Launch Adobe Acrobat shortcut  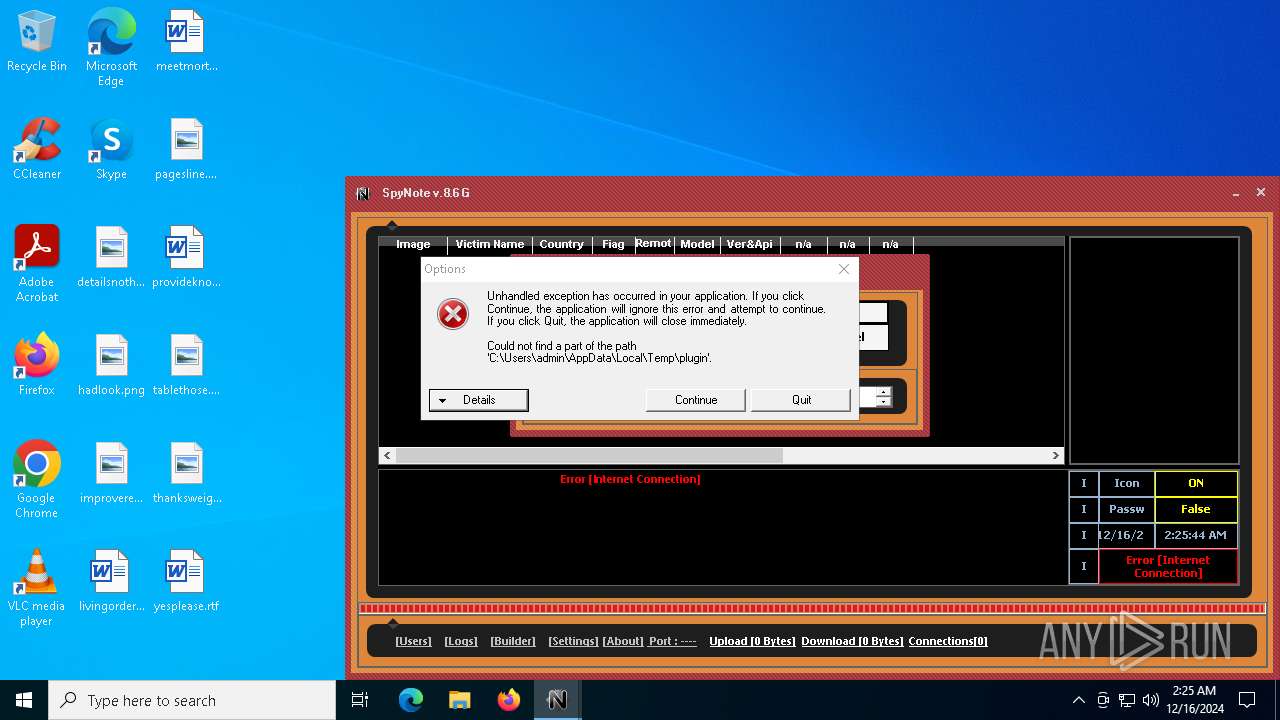tap(37, 264)
